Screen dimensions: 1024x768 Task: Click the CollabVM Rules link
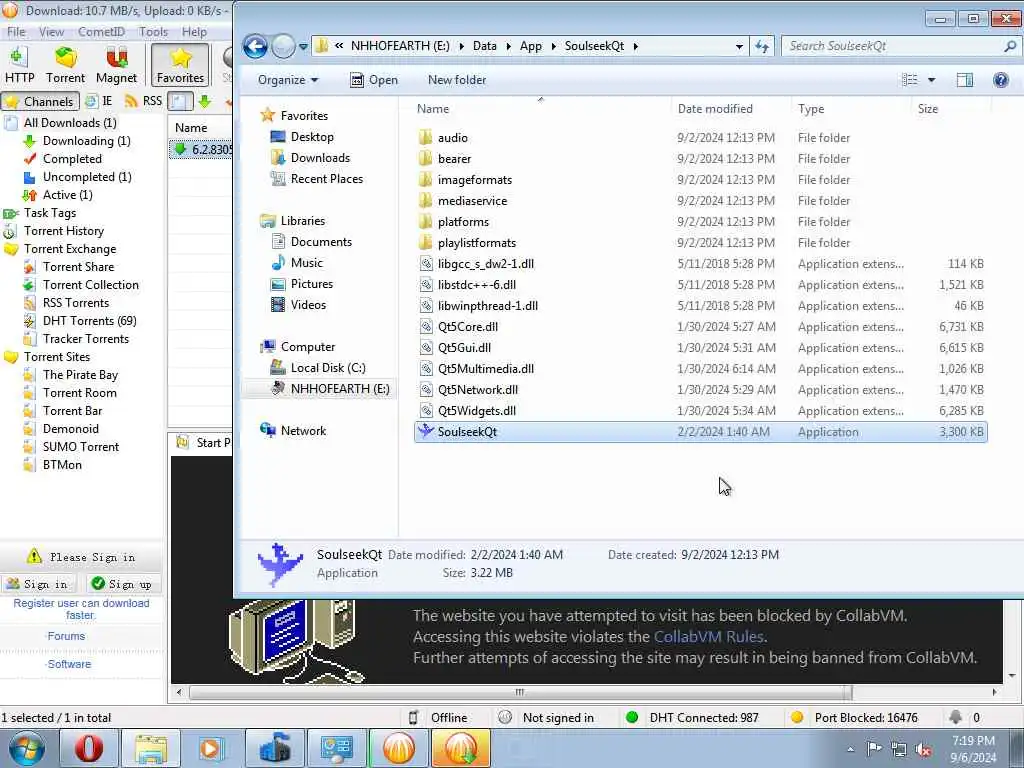(709, 637)
